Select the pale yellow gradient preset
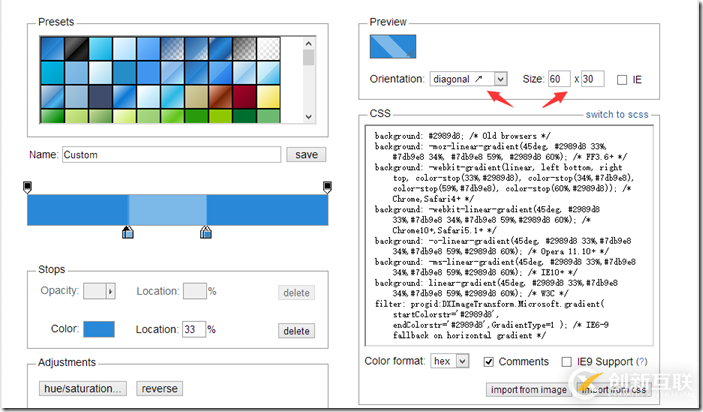 pos(269,97)
